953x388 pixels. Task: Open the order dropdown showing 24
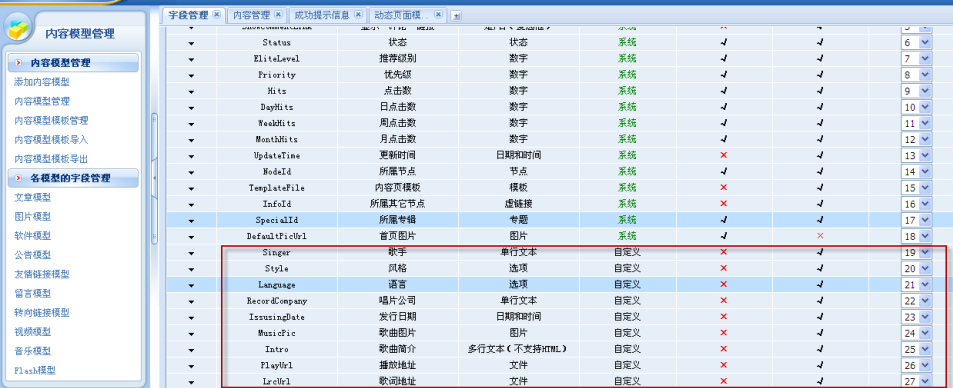coord(917,333)
